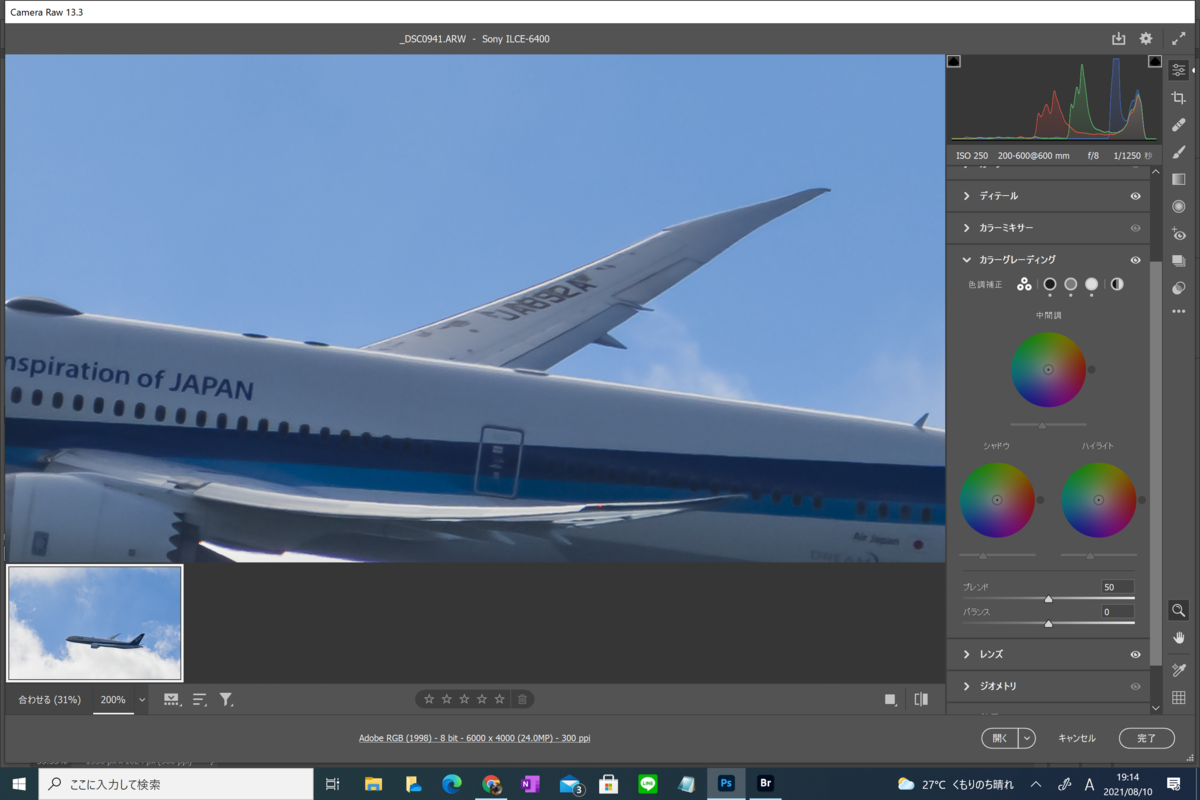The width and height of the screenshot is (1200, 800).
Task: Click the 200% zoom level field
Action: tap(113, 700)
